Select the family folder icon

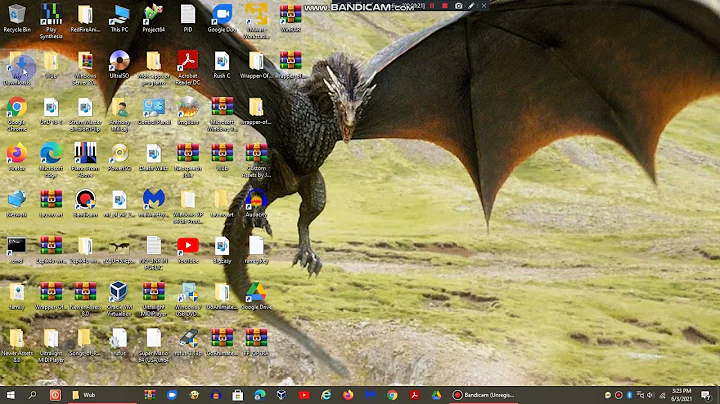(17, 296)
